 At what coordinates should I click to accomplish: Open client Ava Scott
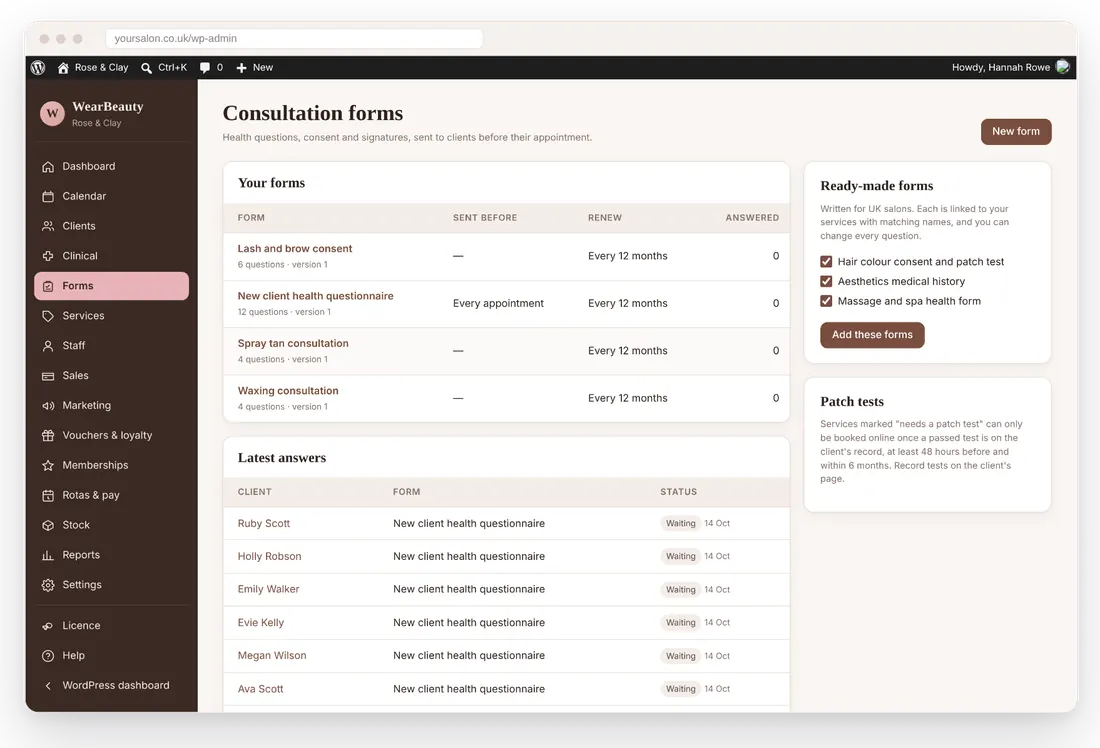pyautogui.click(x=260, y=689)
